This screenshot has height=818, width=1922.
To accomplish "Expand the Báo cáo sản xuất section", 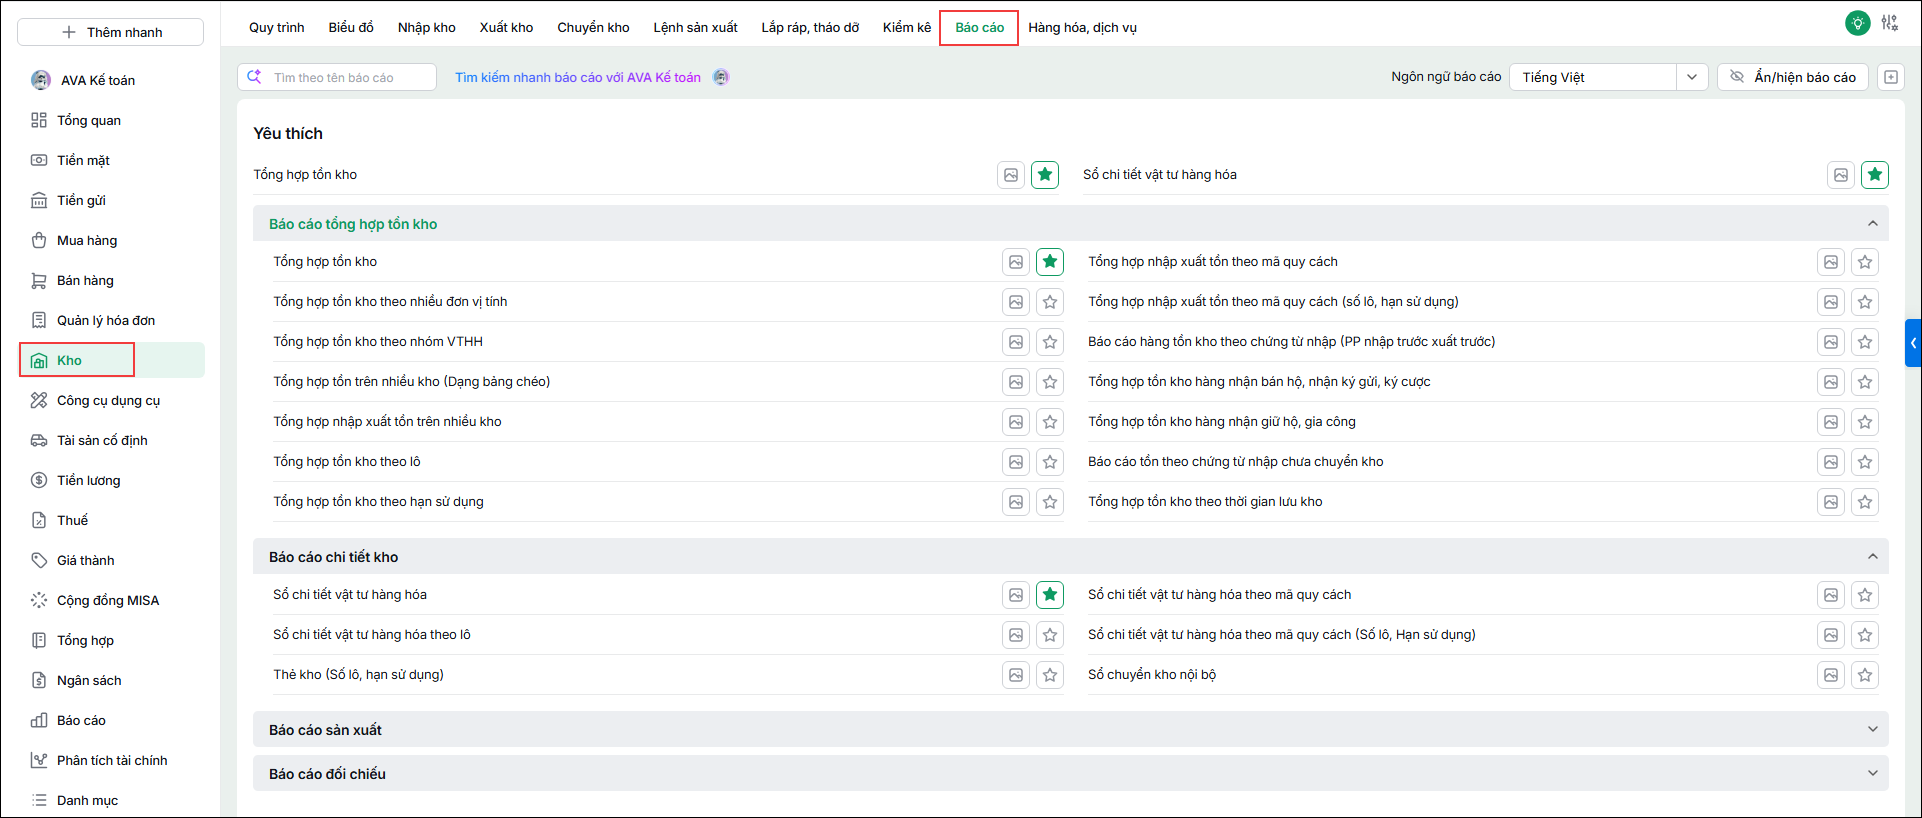I will (1071, 730).
